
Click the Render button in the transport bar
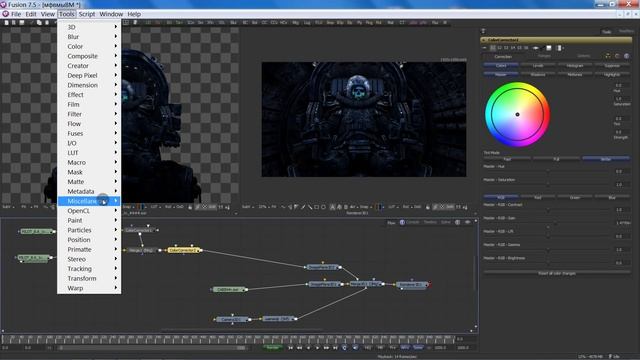point(273,347)
